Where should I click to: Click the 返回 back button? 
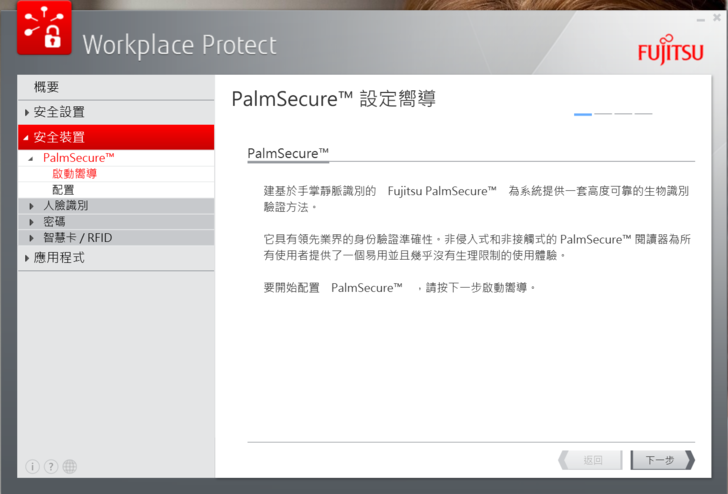592,460
